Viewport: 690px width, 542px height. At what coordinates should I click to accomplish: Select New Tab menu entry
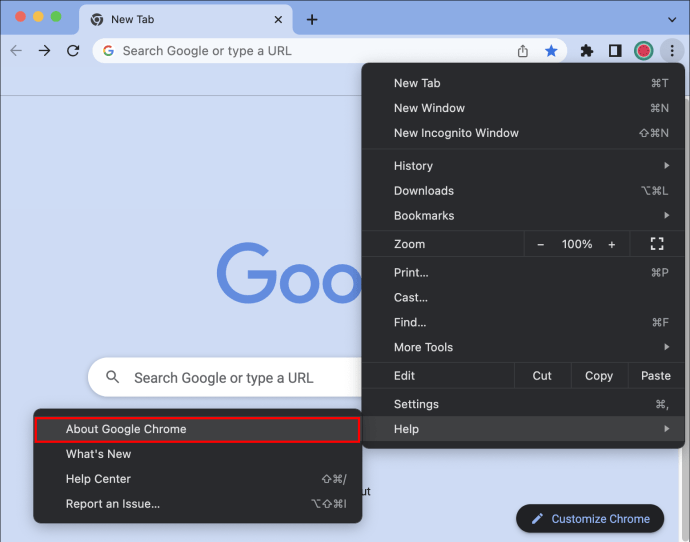tap(523, 83)
